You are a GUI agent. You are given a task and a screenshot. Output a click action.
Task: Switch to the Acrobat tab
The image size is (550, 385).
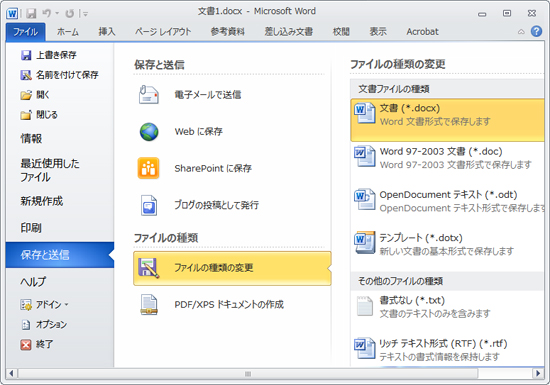[x=422, y=32]
